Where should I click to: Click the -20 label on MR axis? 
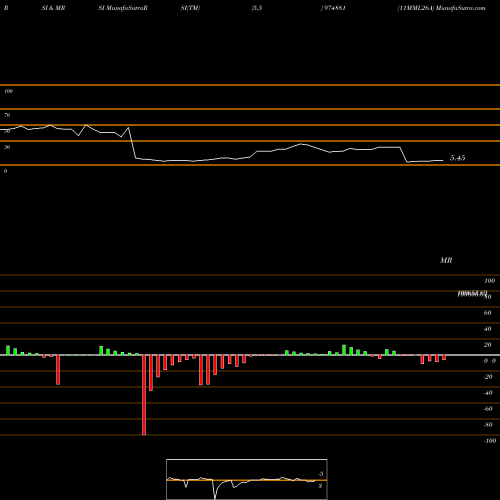point(488,377)
